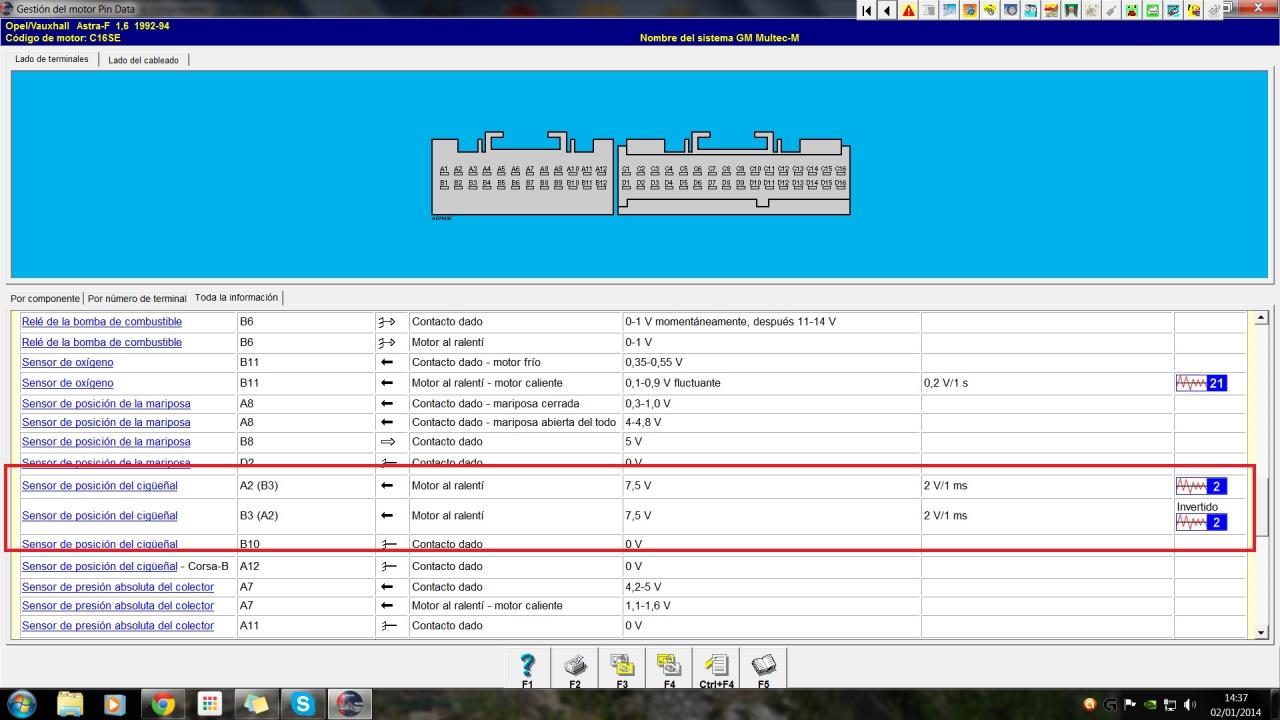Screen dimensions: 1280x720
Task: Select Por número de terminal tab
Action: [x=137, y=298]
